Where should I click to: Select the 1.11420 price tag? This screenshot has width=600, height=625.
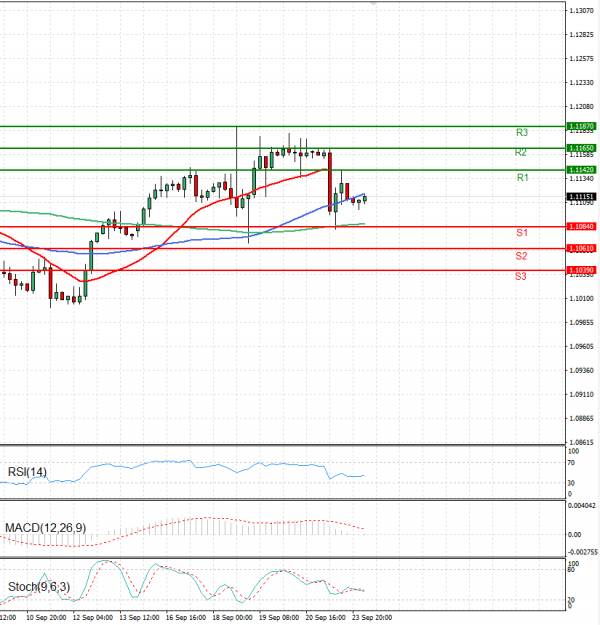pyautogui.click(x=582, y=170)
